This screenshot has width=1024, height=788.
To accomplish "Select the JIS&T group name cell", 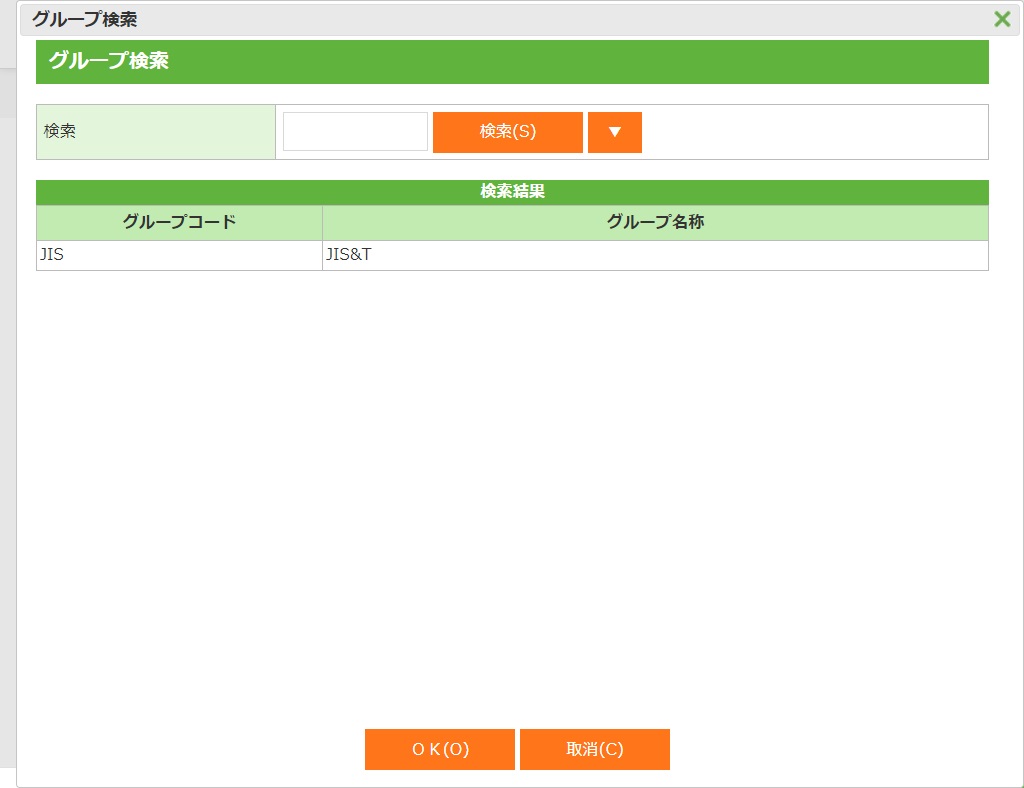I will [x=655, y=255].
